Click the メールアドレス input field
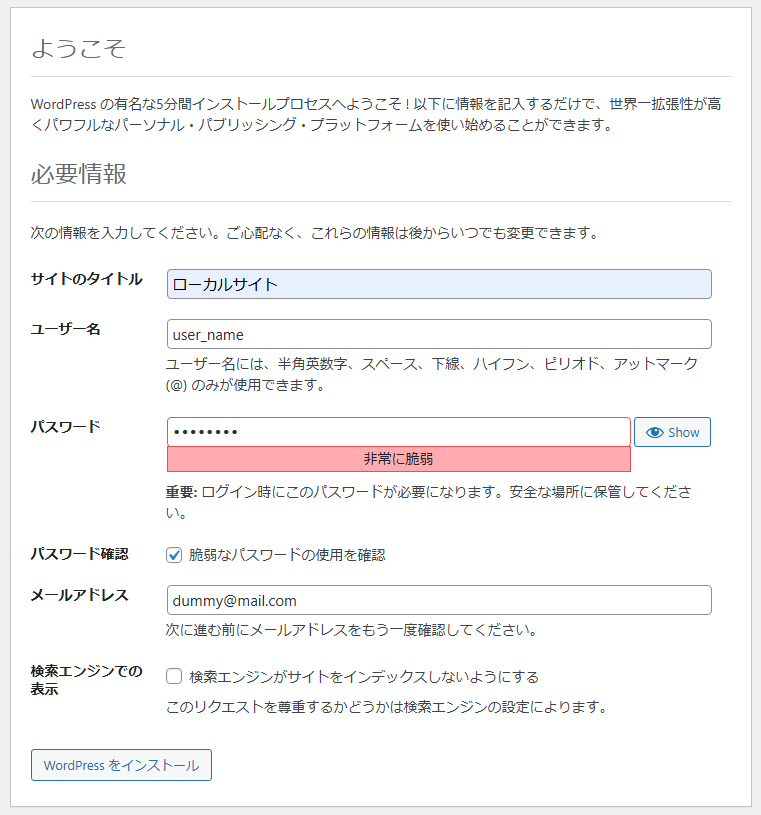 [x=439, y=600]
